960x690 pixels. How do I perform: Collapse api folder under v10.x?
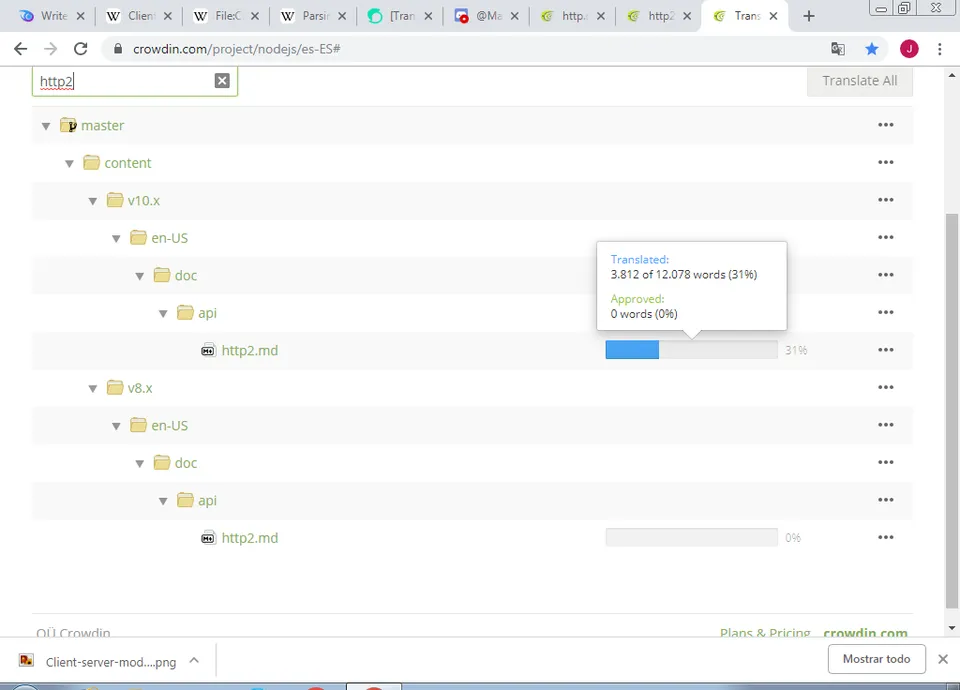pos(163,313)
